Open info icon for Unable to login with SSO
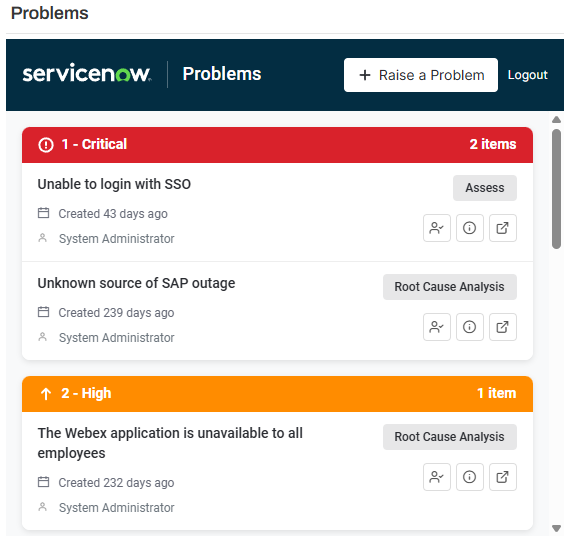This screenshot has width=575, height=551. [469, 228]
